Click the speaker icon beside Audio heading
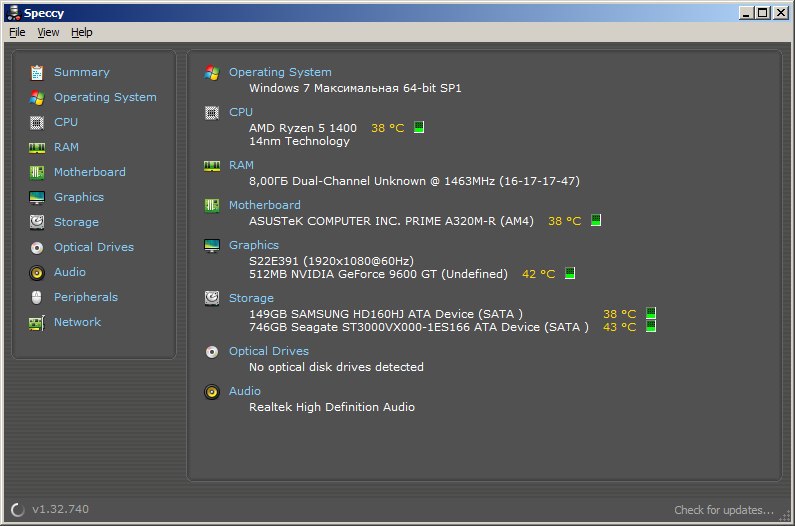 pyautogui.click(x=212, y=392)
